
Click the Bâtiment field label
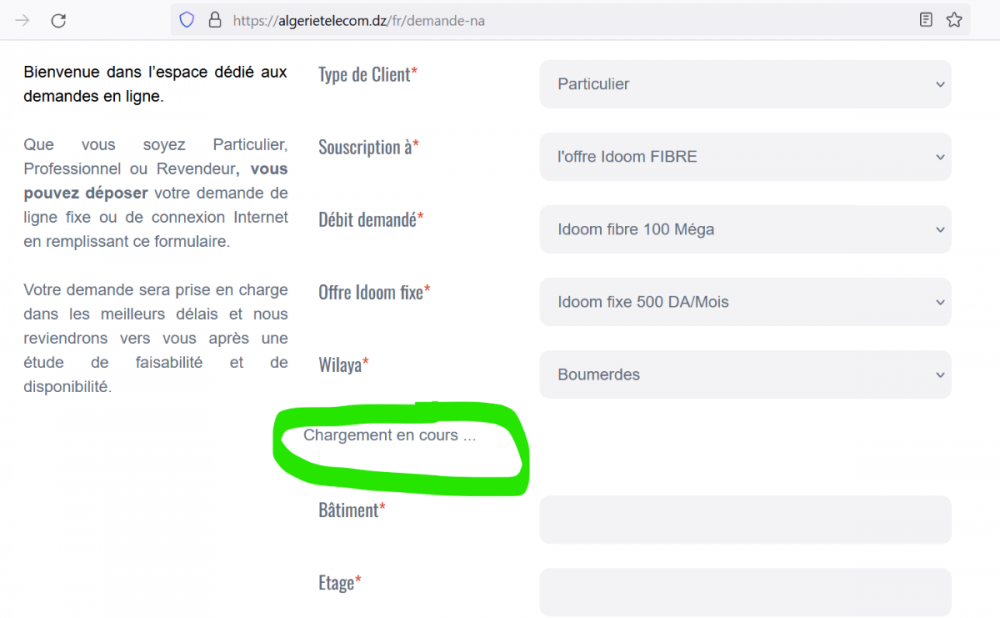[351, 510]
